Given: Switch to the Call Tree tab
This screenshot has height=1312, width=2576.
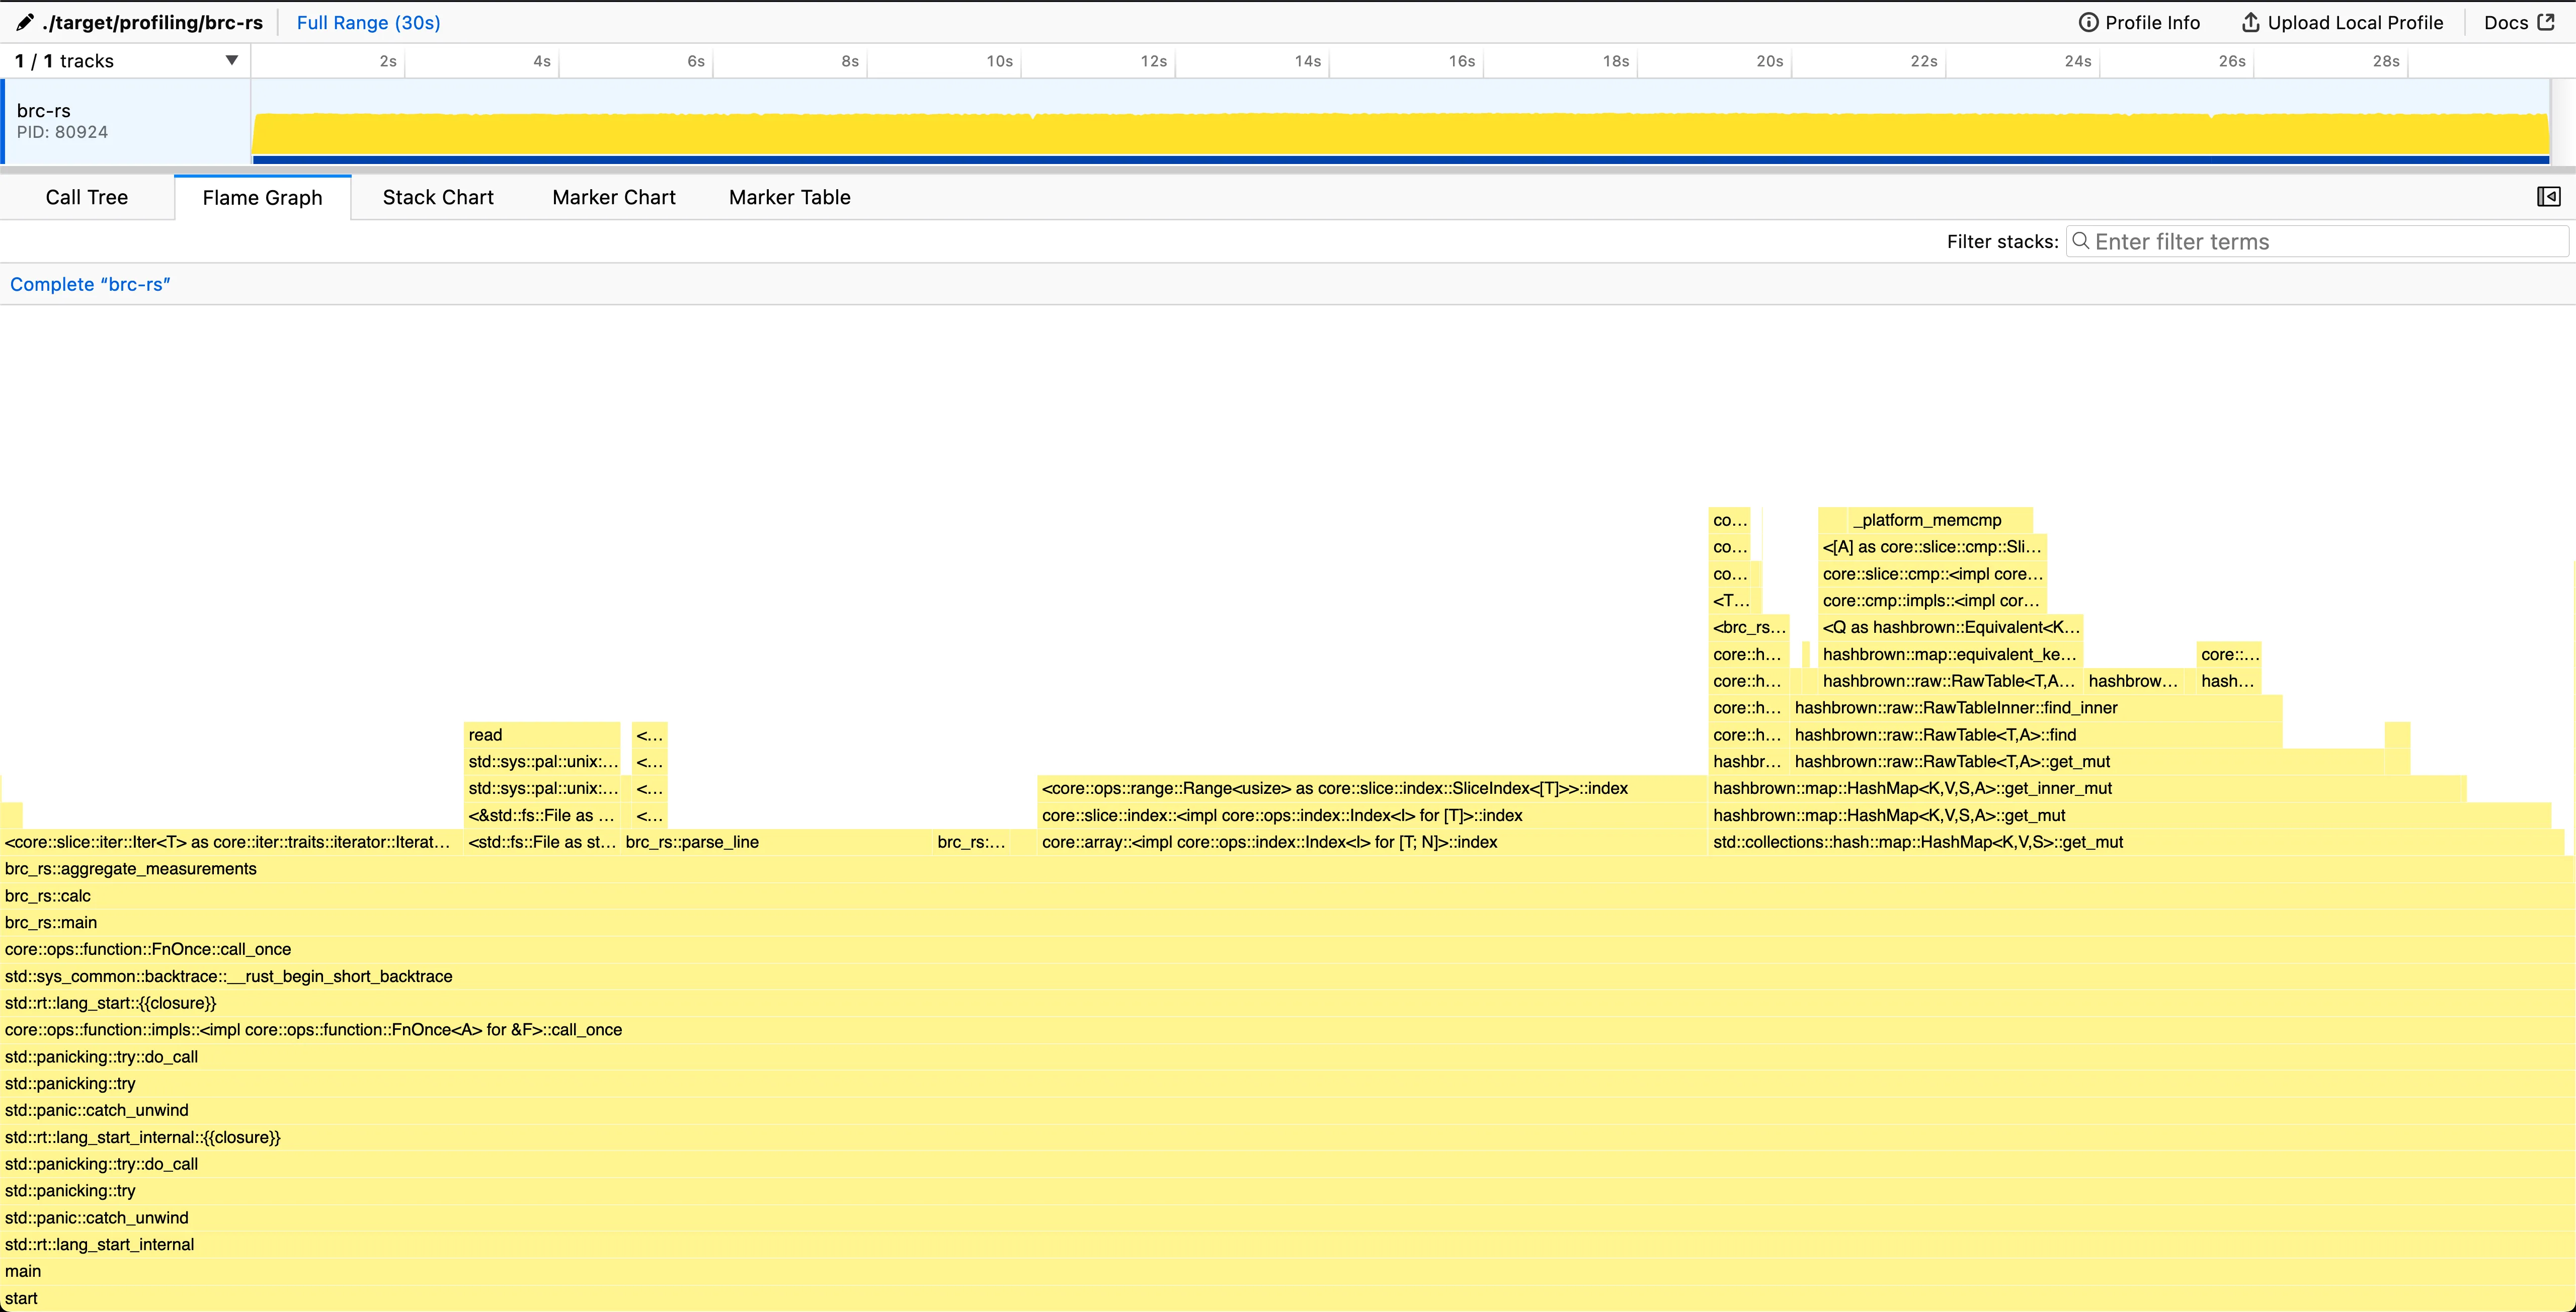Looking at the screenshot, I should coord(86,197).
